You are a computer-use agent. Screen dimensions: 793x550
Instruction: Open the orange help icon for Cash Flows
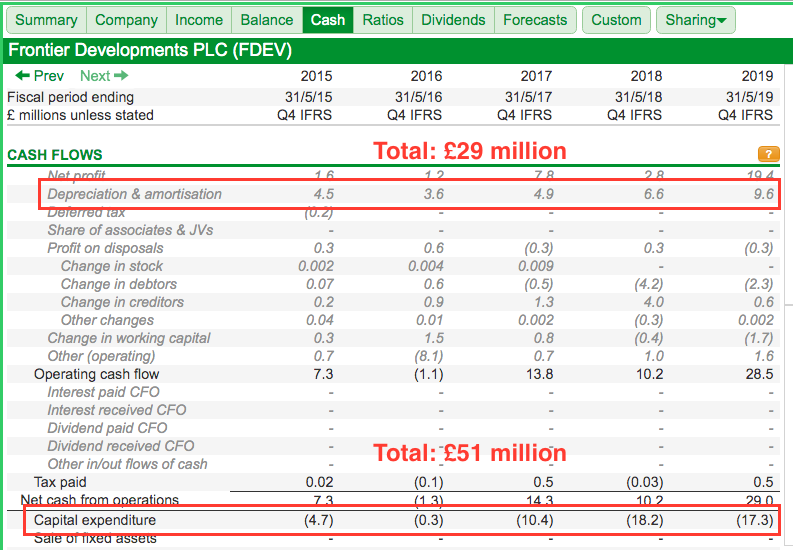click(768, 154)
